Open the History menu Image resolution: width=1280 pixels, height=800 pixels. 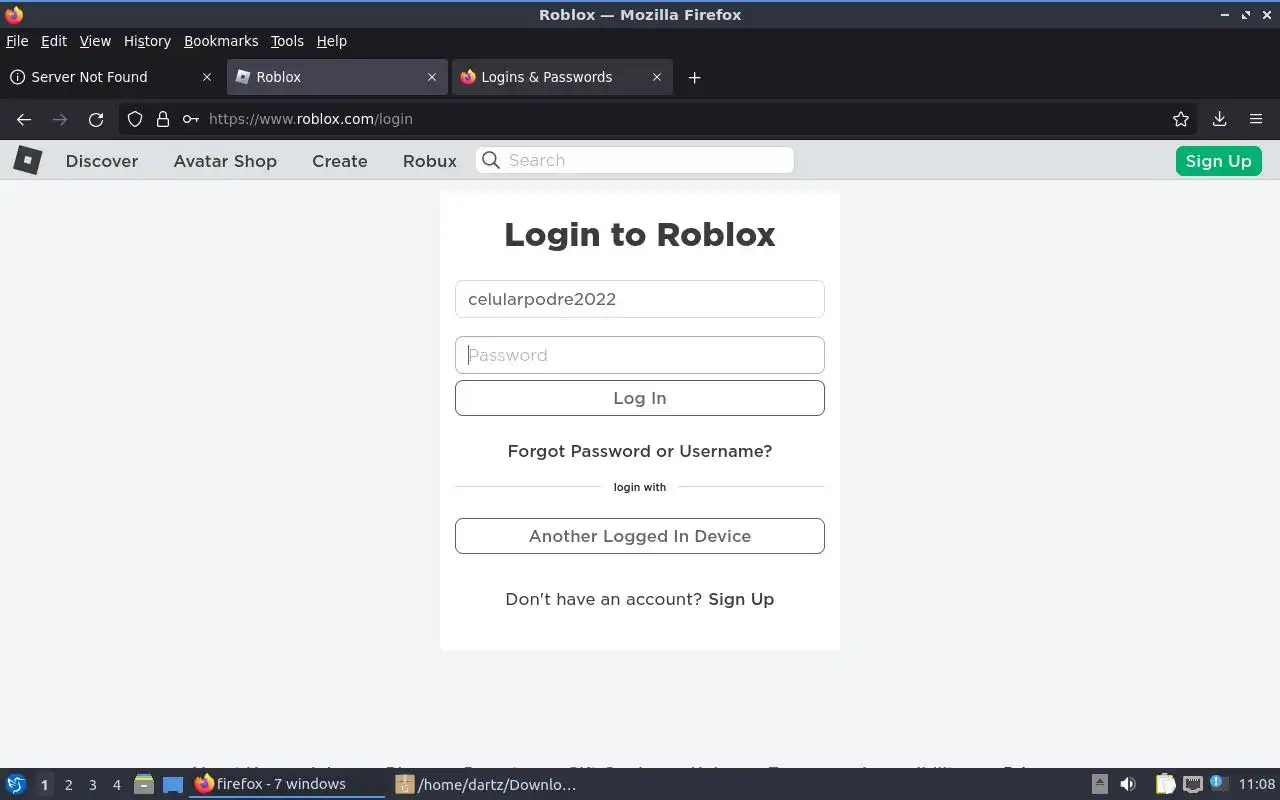pos(147,41)
